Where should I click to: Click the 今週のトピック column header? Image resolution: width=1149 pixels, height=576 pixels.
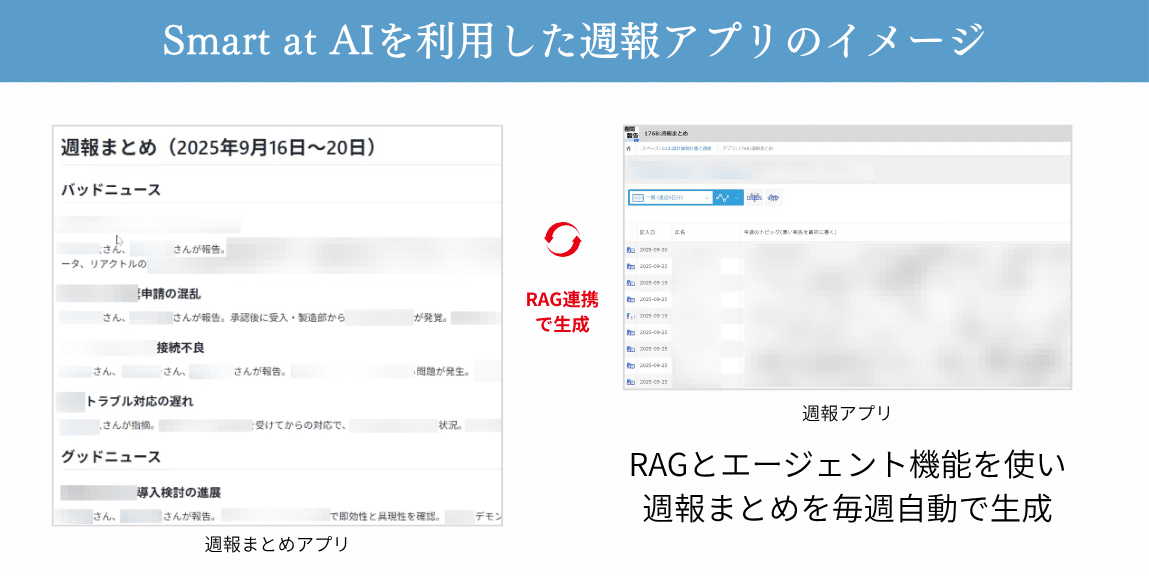[790, 231]
